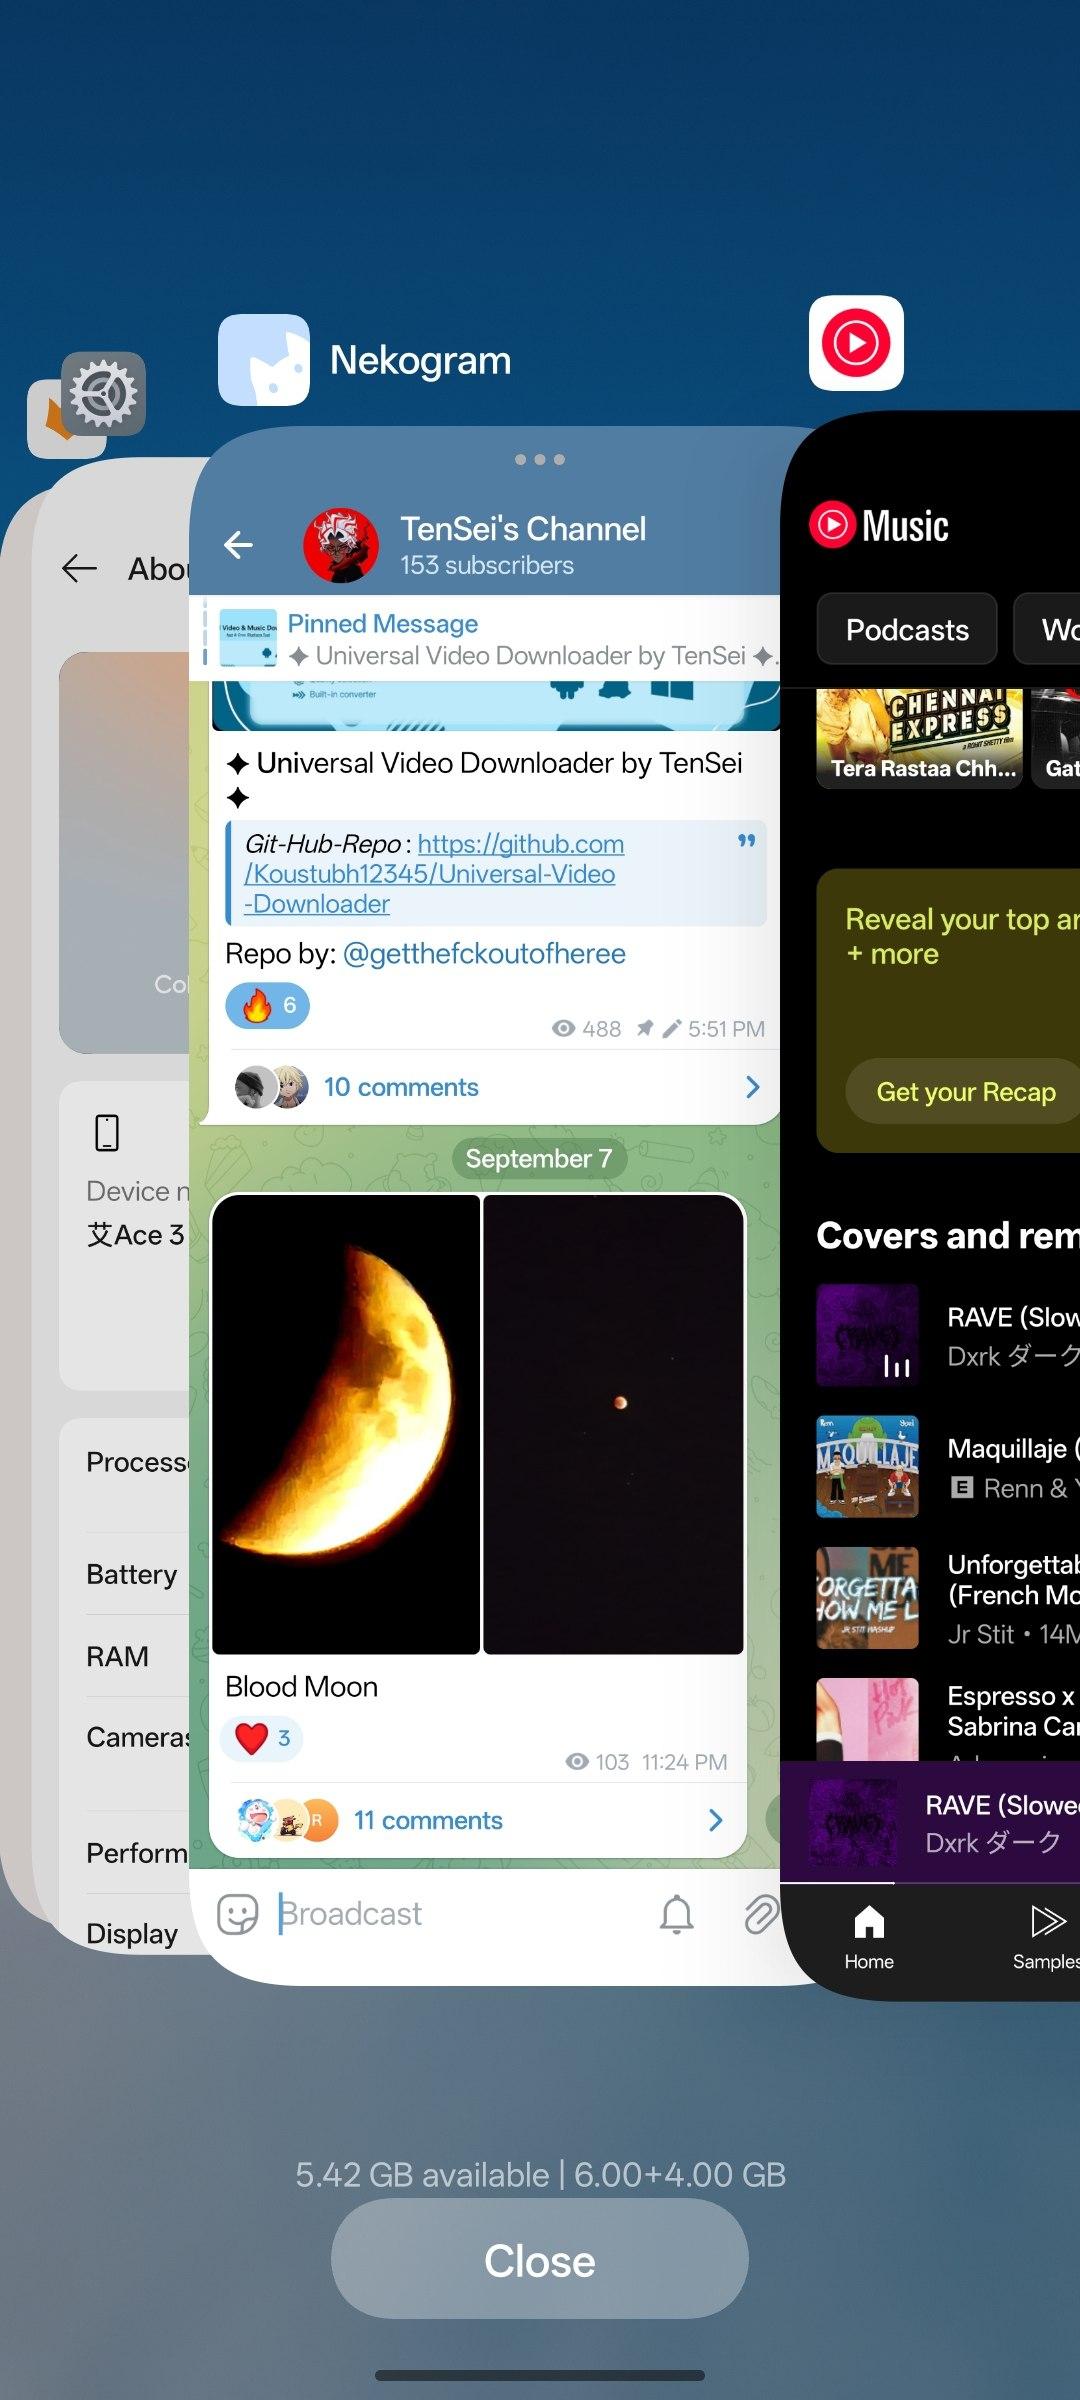Tap the Covers and remixes heading
This screenshot has height=2400, width=1080.
click(x=948, y=1236)
